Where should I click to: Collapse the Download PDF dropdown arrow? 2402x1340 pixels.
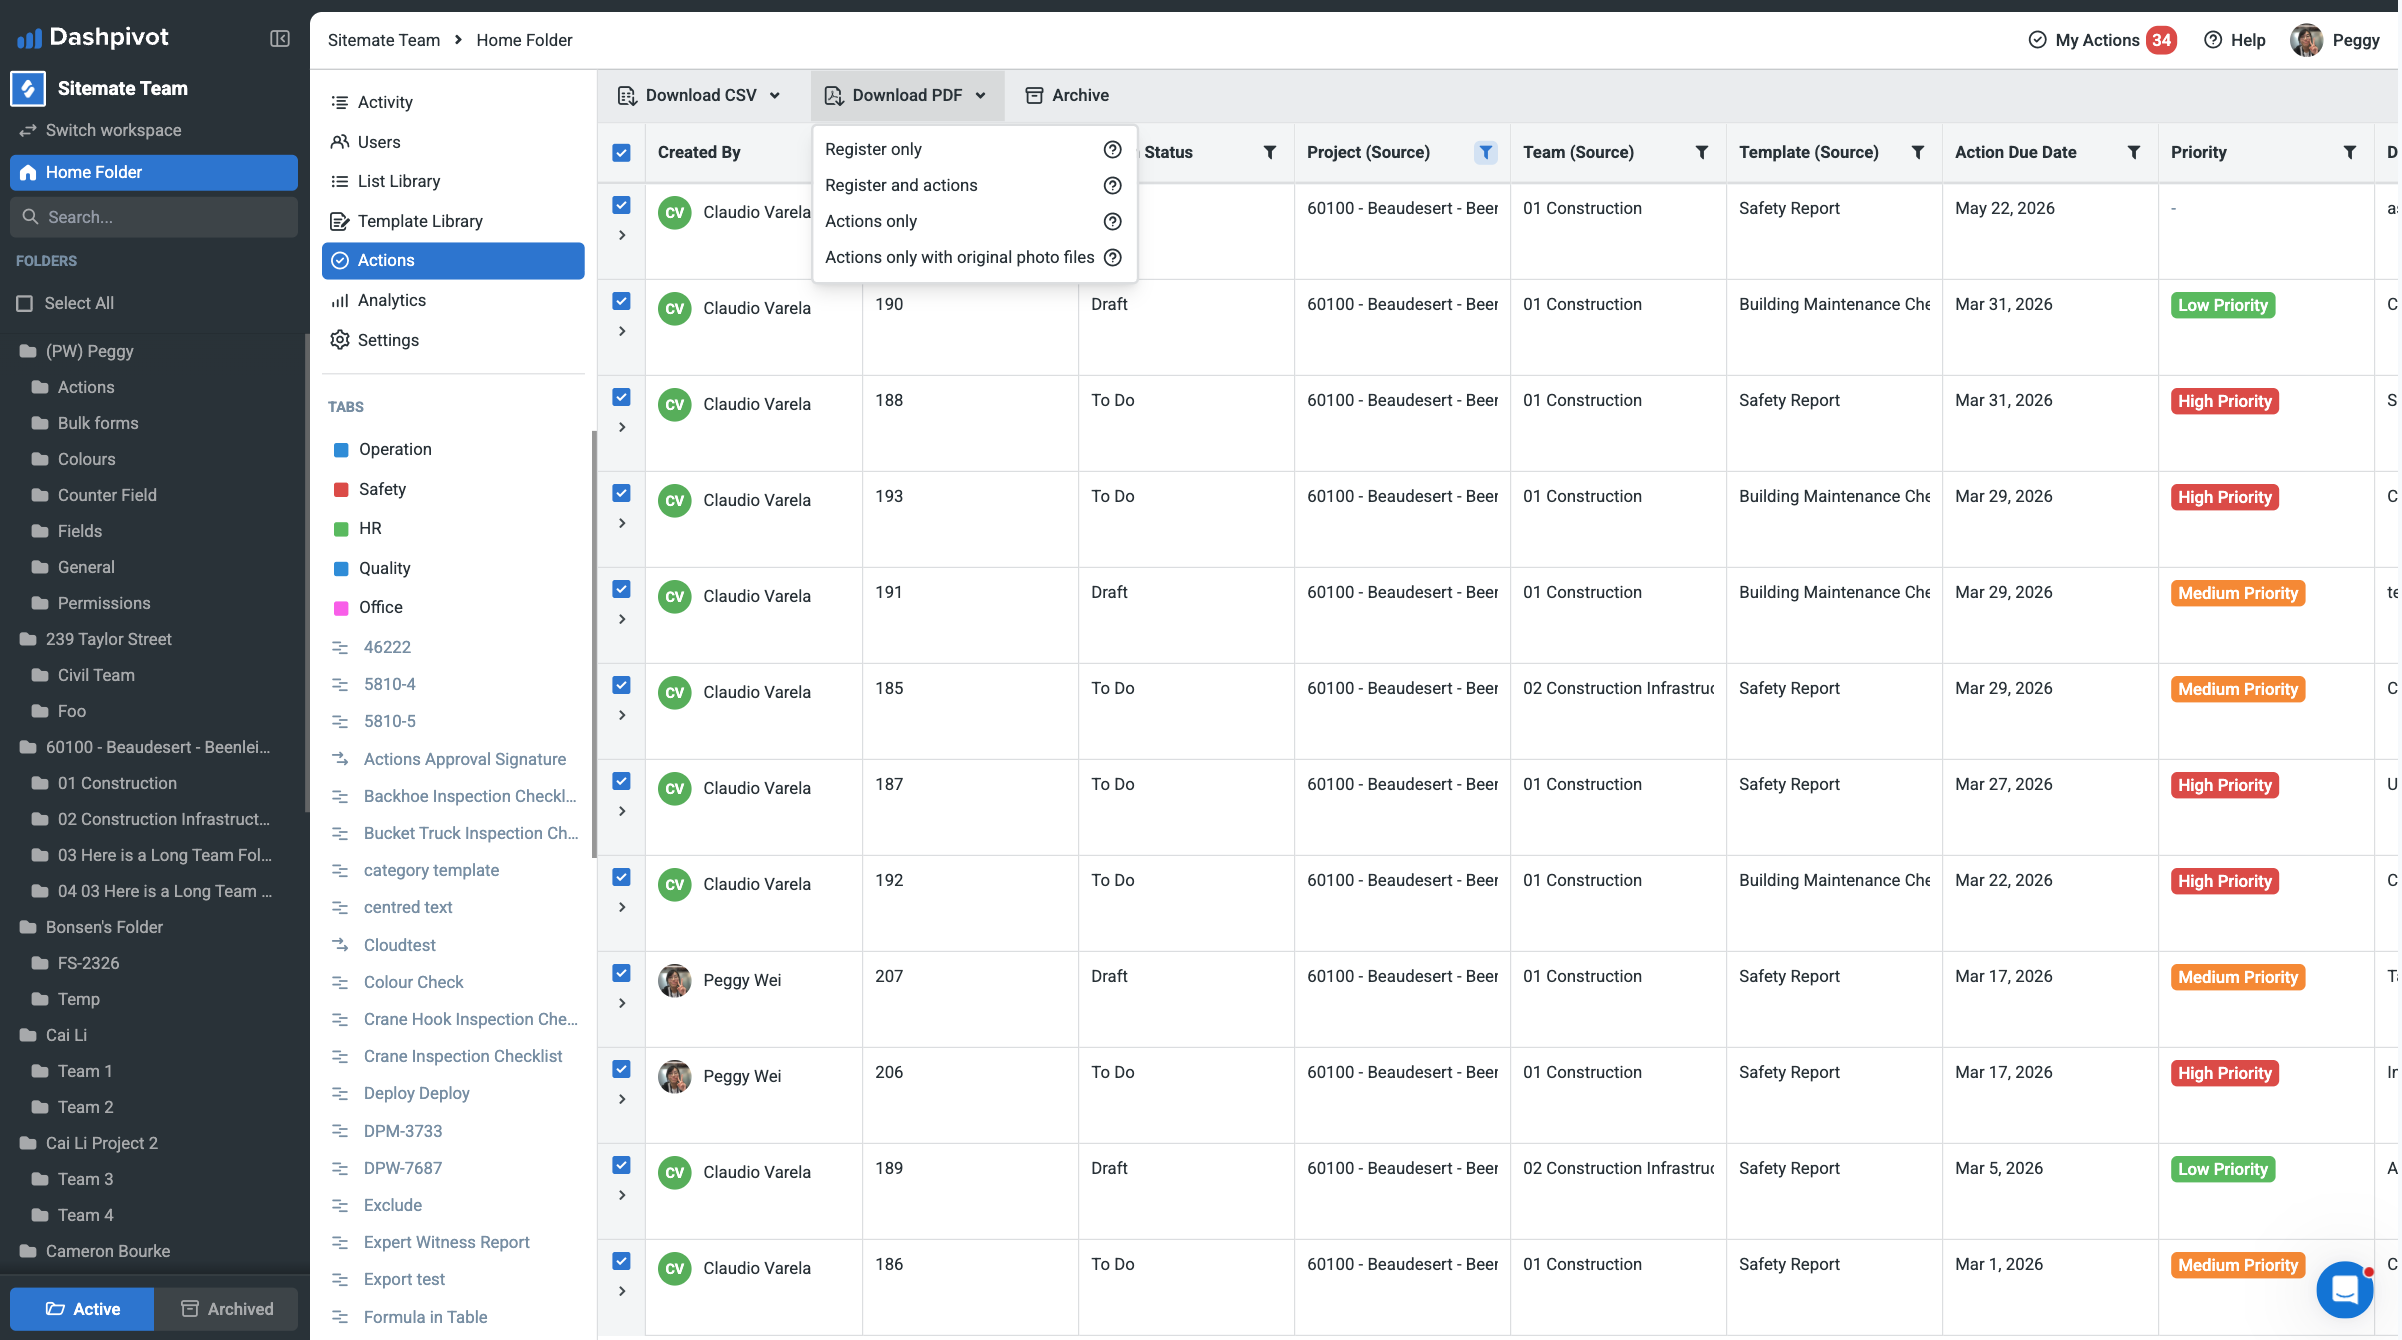click(981, 95)
